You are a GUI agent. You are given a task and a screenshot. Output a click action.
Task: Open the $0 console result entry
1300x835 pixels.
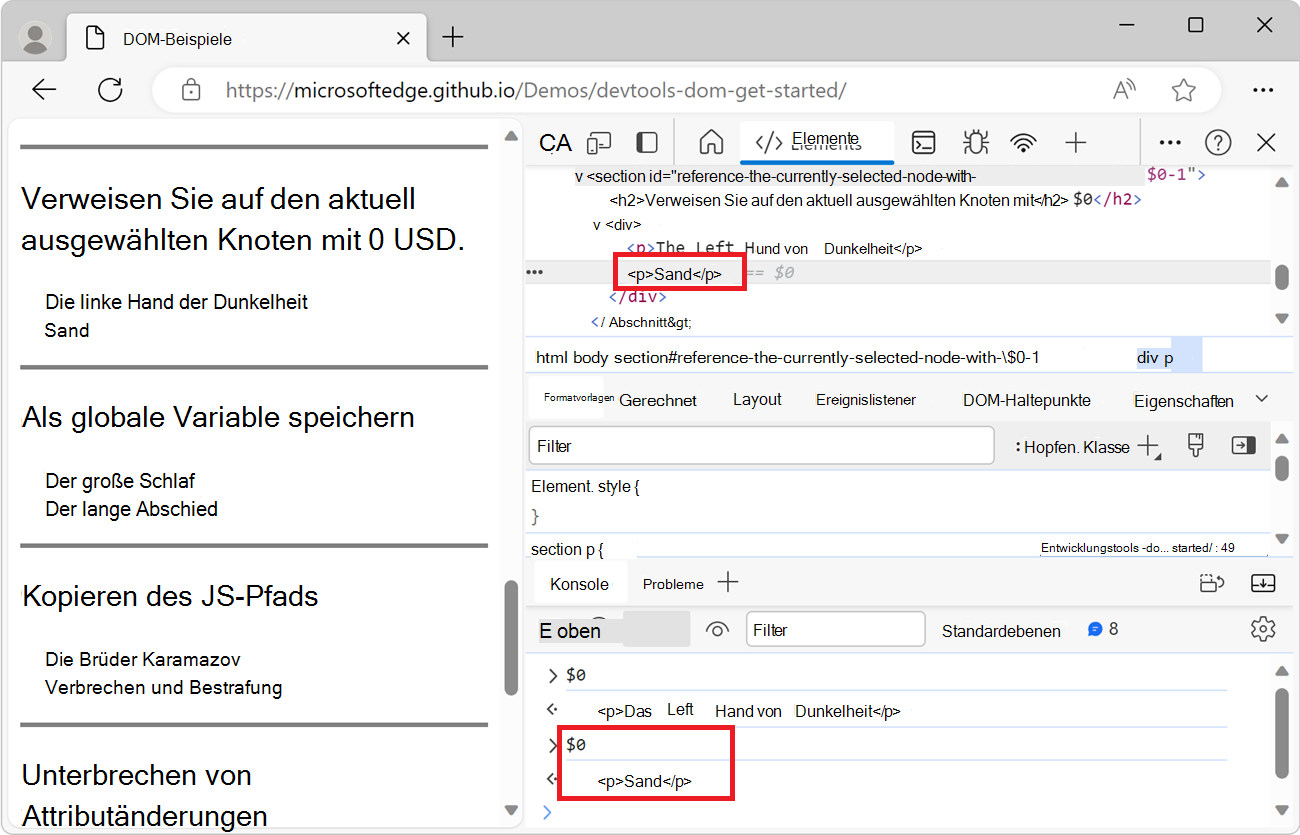click(575, 744)
